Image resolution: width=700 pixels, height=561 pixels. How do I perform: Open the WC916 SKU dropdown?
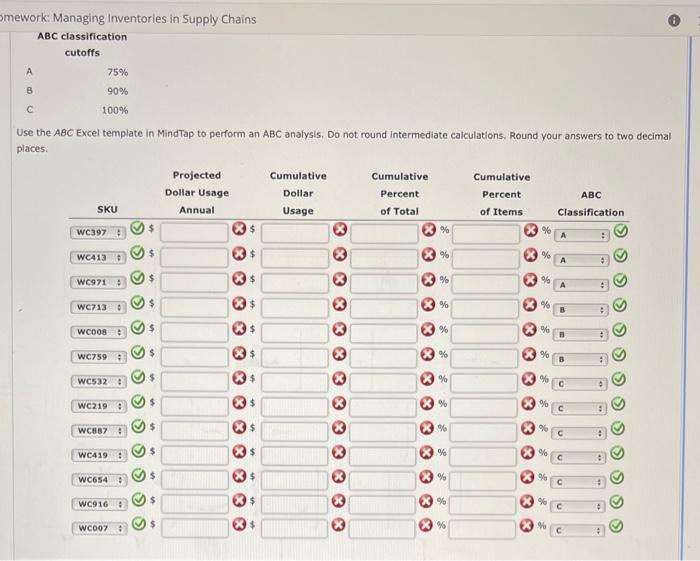pos(100,504)
